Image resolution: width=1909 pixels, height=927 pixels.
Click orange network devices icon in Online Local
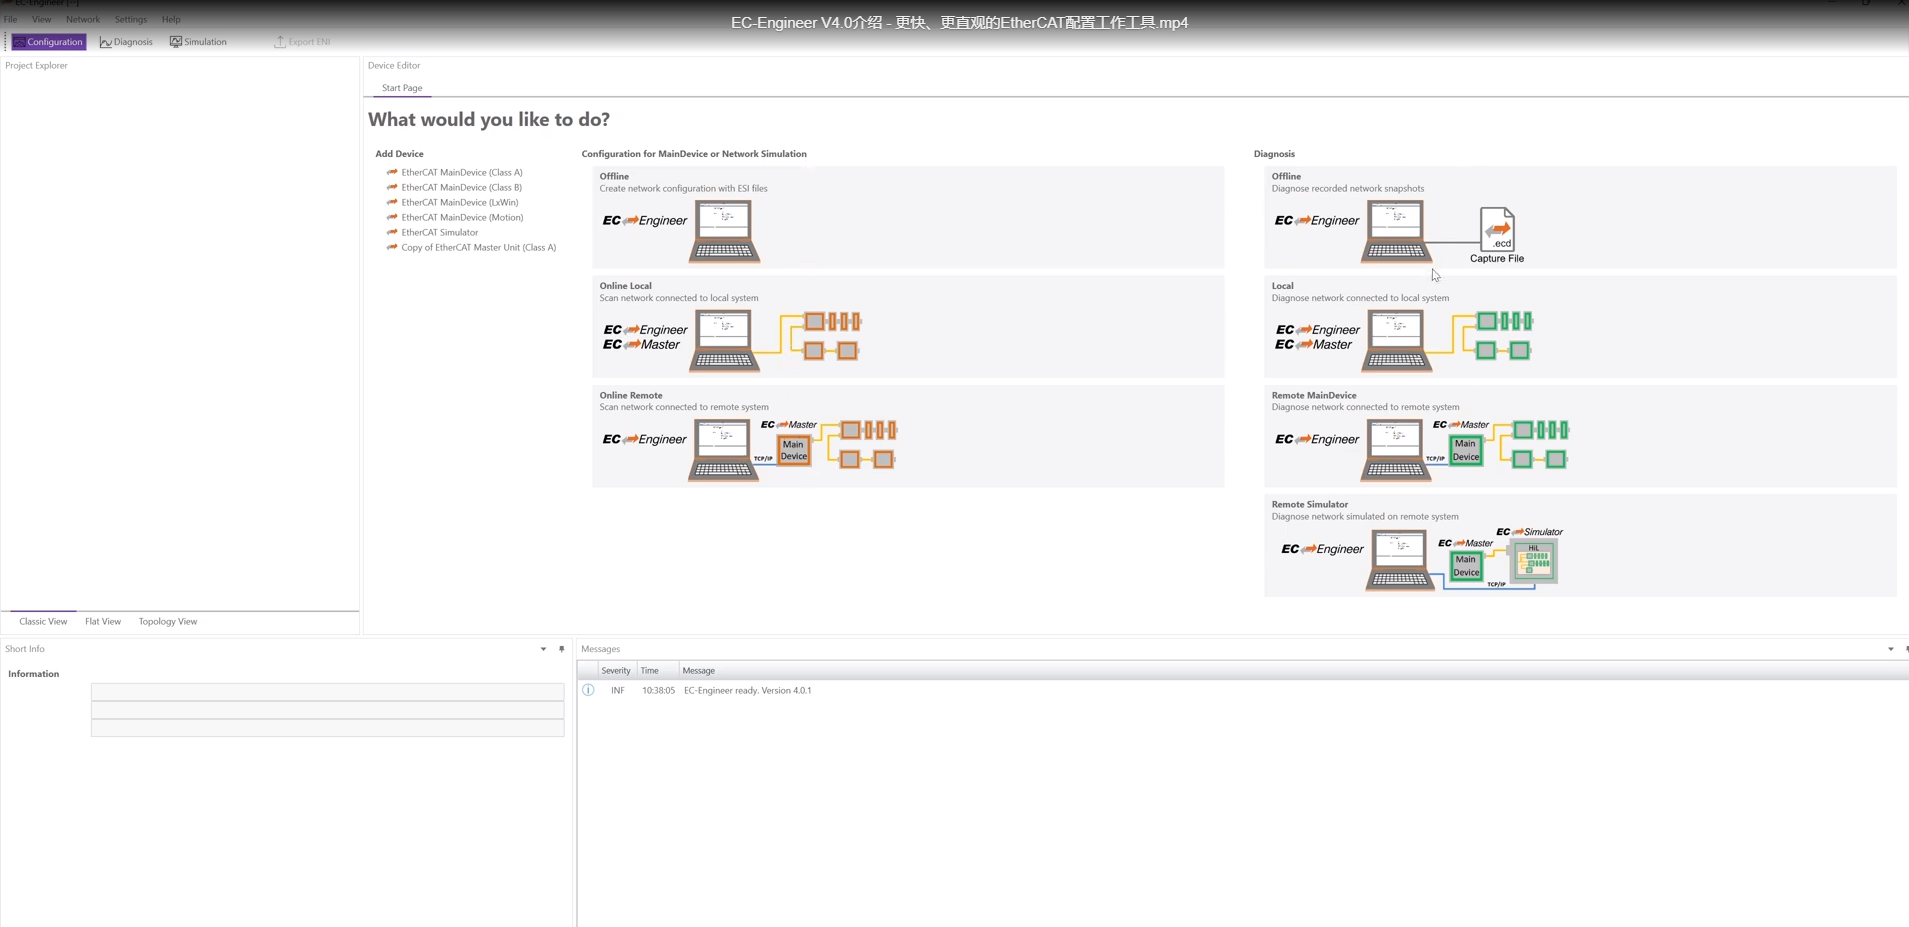pos(832,336)
